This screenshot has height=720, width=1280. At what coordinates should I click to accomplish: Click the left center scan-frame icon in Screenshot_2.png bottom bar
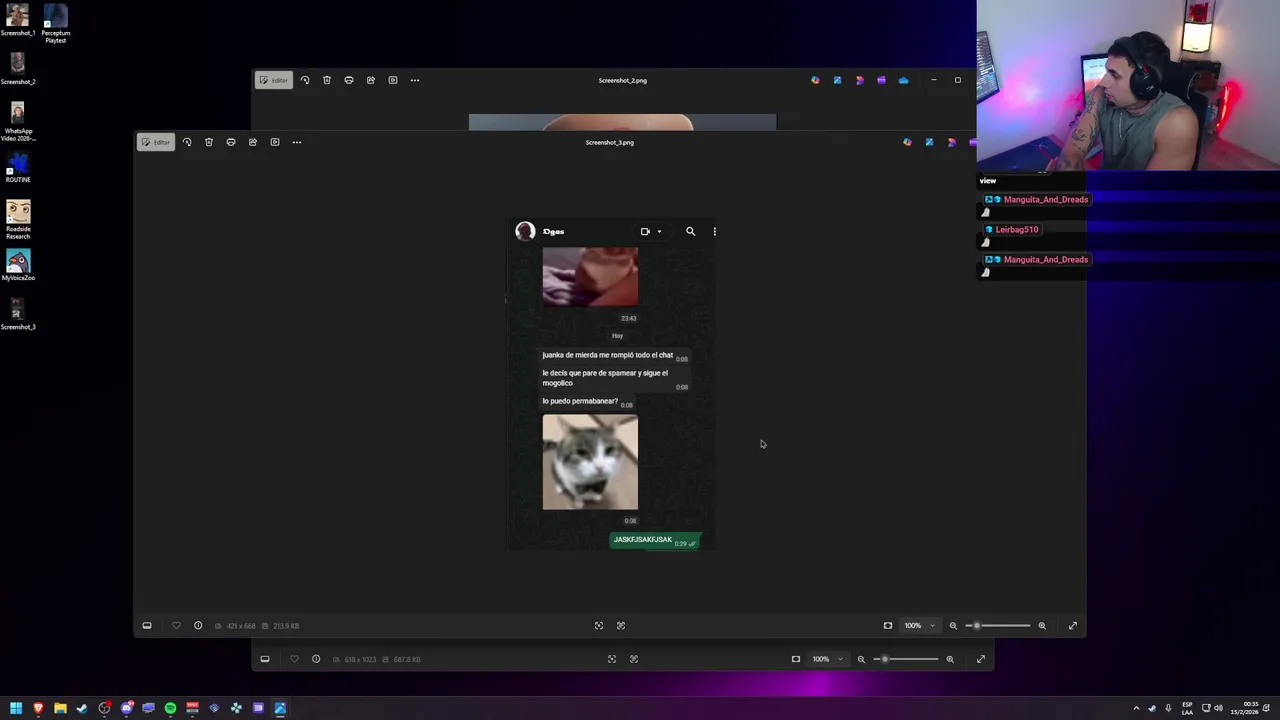tap(612, 659)
